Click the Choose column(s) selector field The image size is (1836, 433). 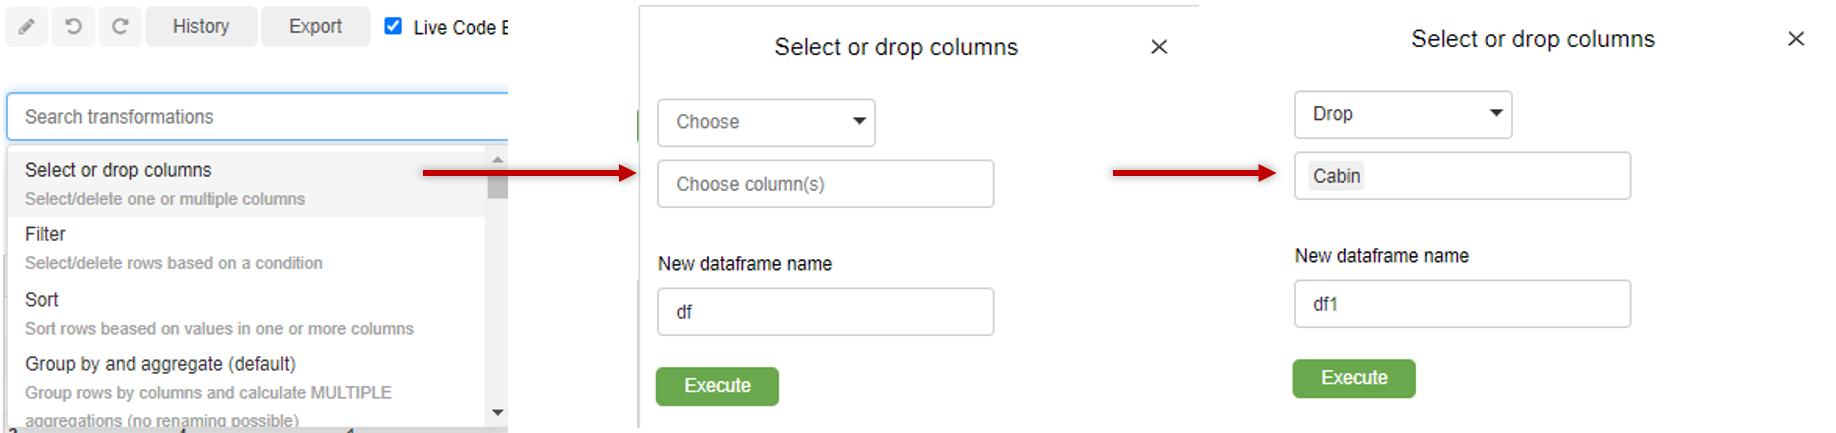825,184
